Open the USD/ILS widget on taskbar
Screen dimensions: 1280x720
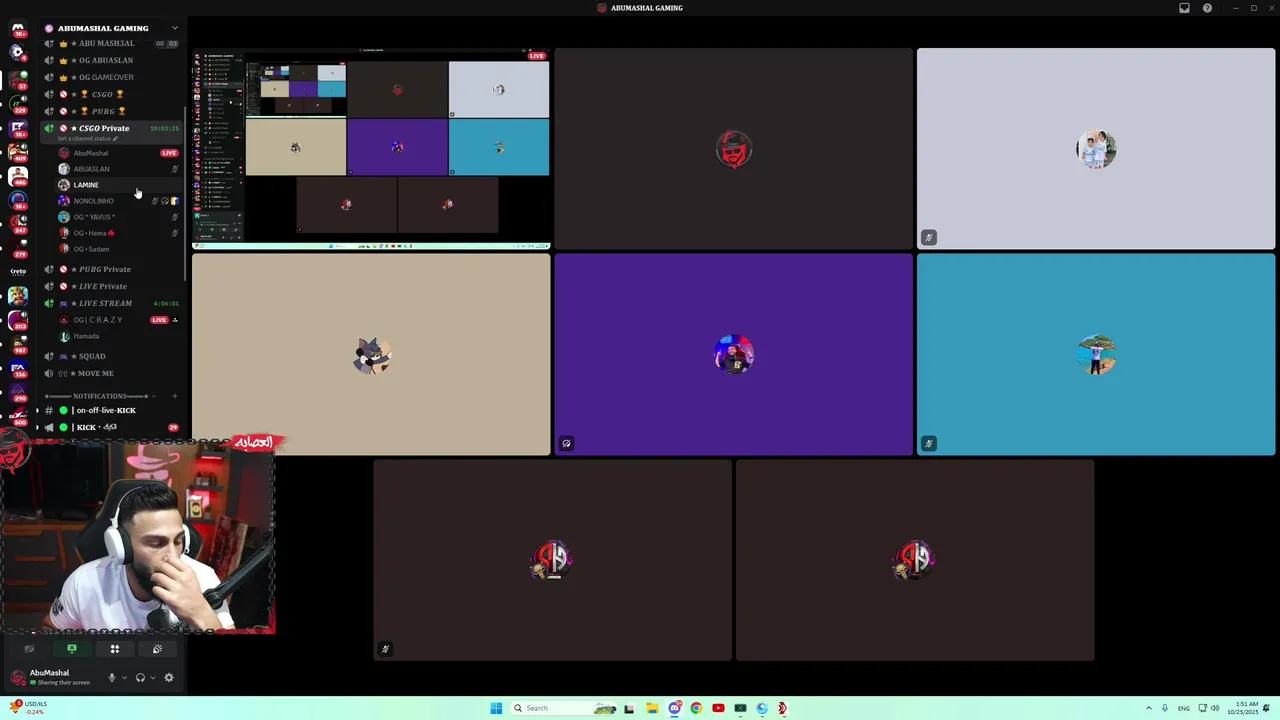point(28,708)
